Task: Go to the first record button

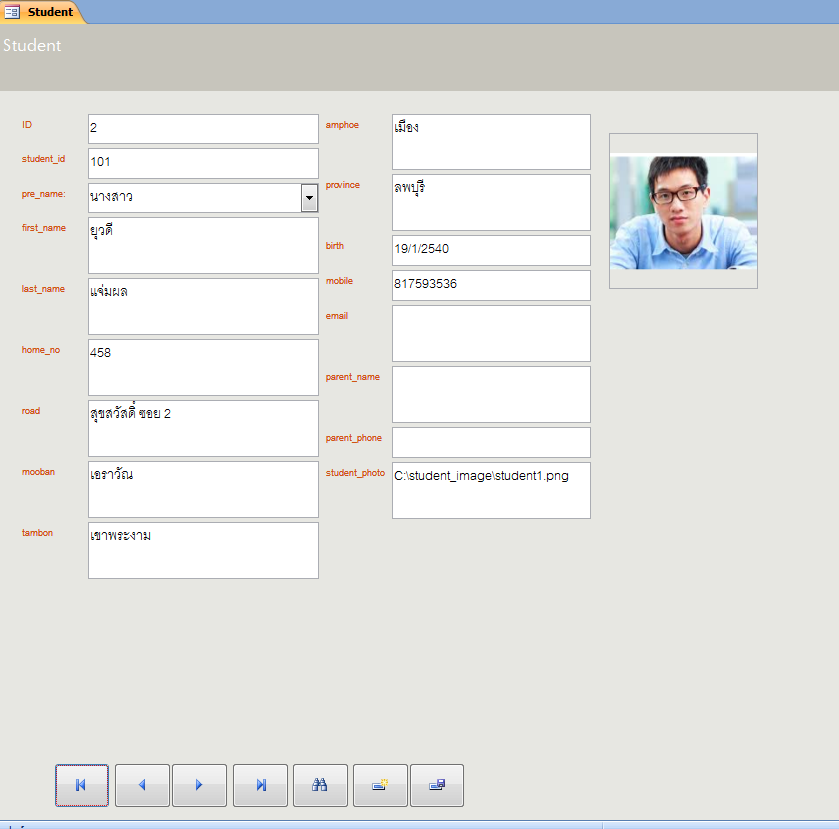Action: pyautogui.click(x=82, y=785)
